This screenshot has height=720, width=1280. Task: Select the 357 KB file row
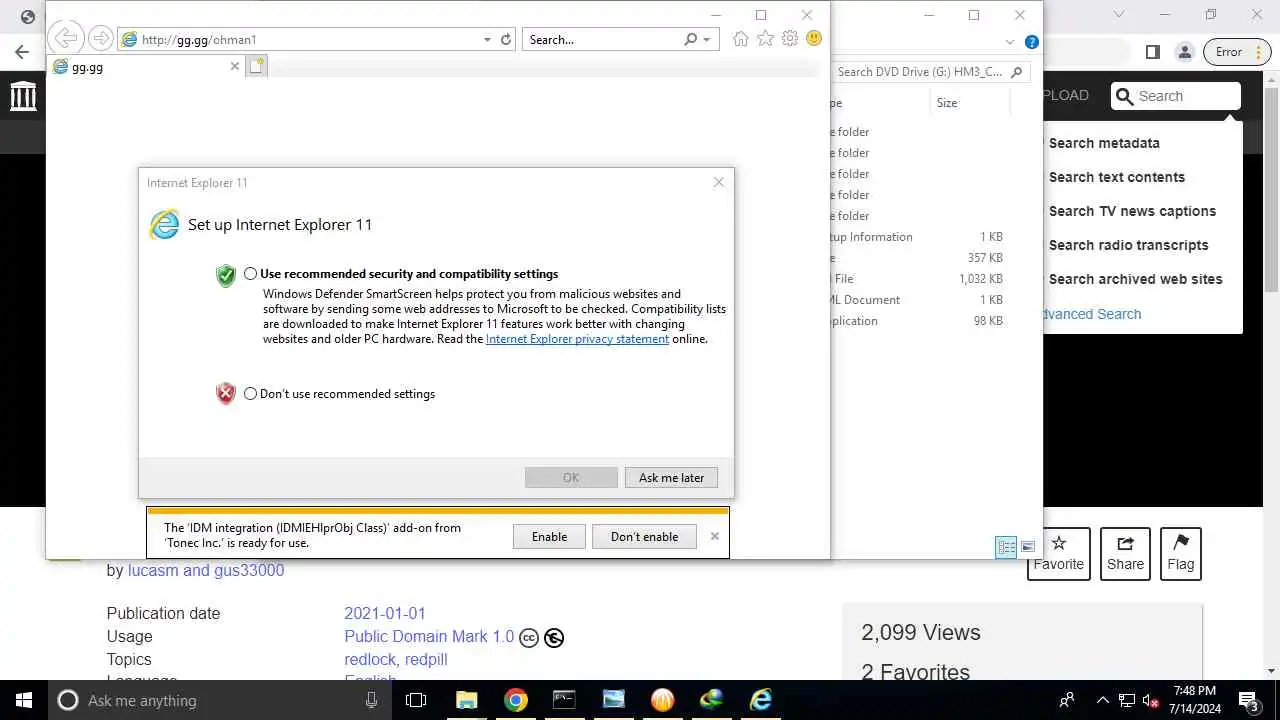[x=920, y=258]
